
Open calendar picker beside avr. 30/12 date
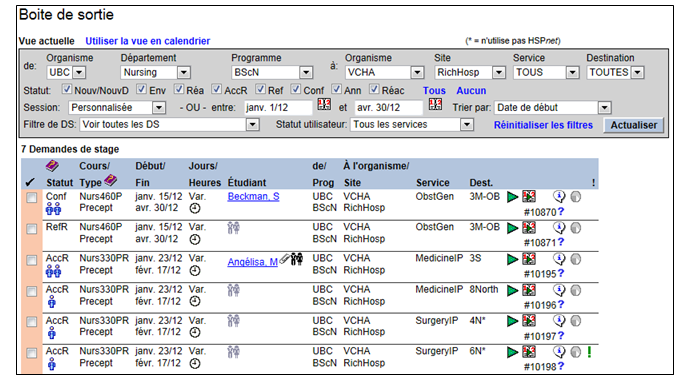pyautogui.click(x=435, y=105)
